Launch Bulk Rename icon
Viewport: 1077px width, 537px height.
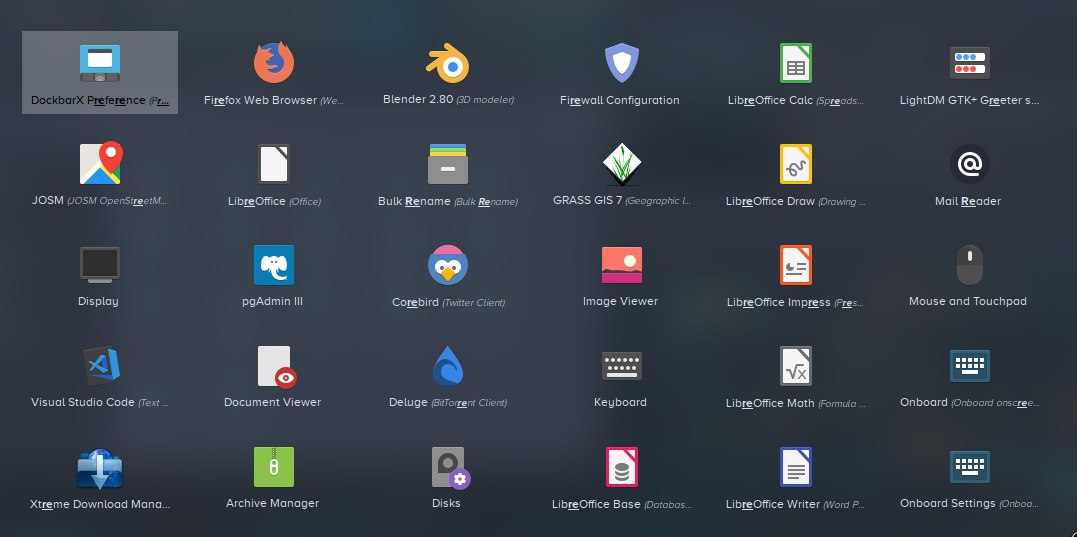point(448,163)
